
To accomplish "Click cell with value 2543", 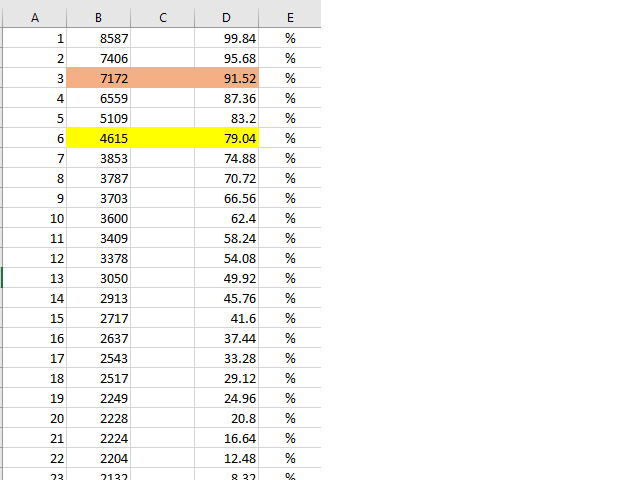I will (98, 358).
